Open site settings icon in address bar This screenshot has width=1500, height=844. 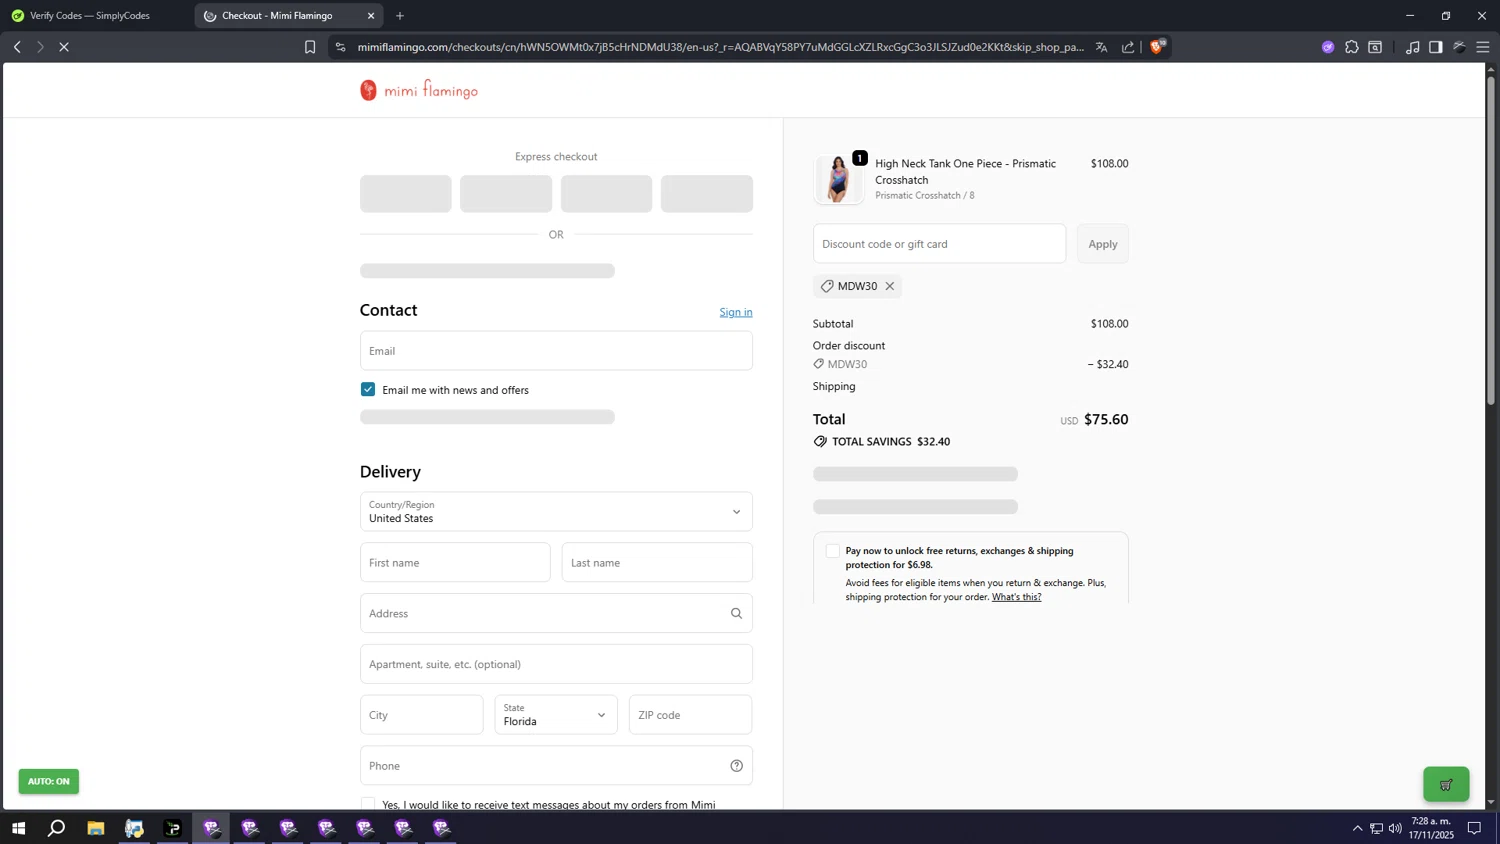(x=340, y=47)
